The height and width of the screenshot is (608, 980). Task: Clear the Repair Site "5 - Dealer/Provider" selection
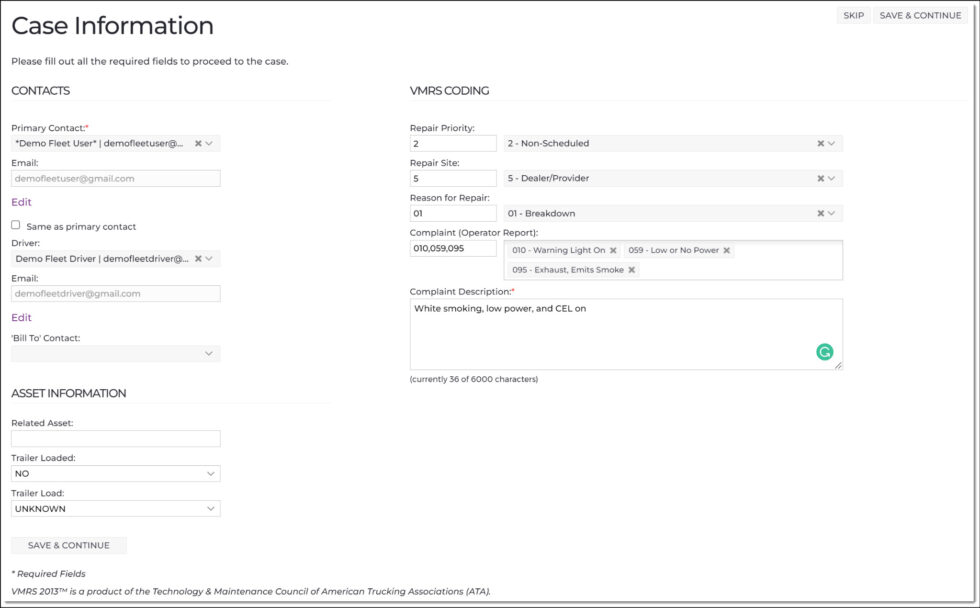tap(822, 178)
